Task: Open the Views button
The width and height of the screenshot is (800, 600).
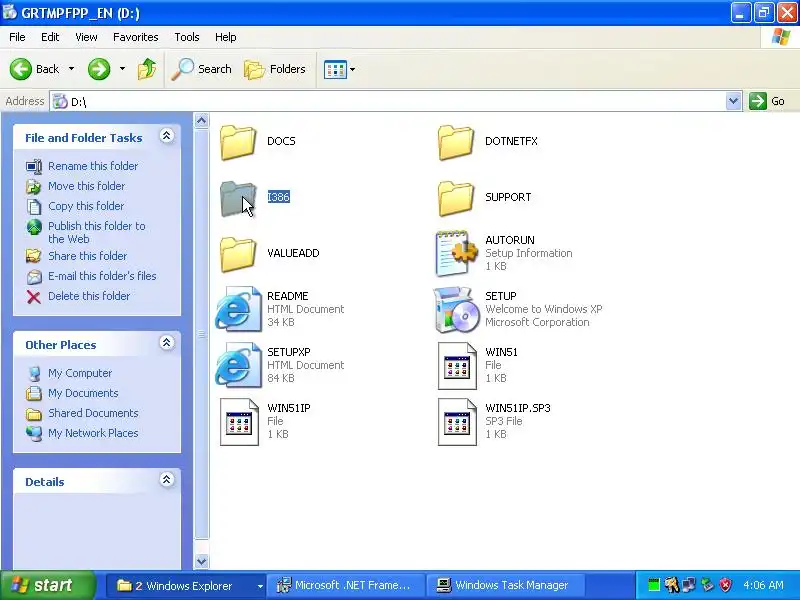Action: pos(336,69)
